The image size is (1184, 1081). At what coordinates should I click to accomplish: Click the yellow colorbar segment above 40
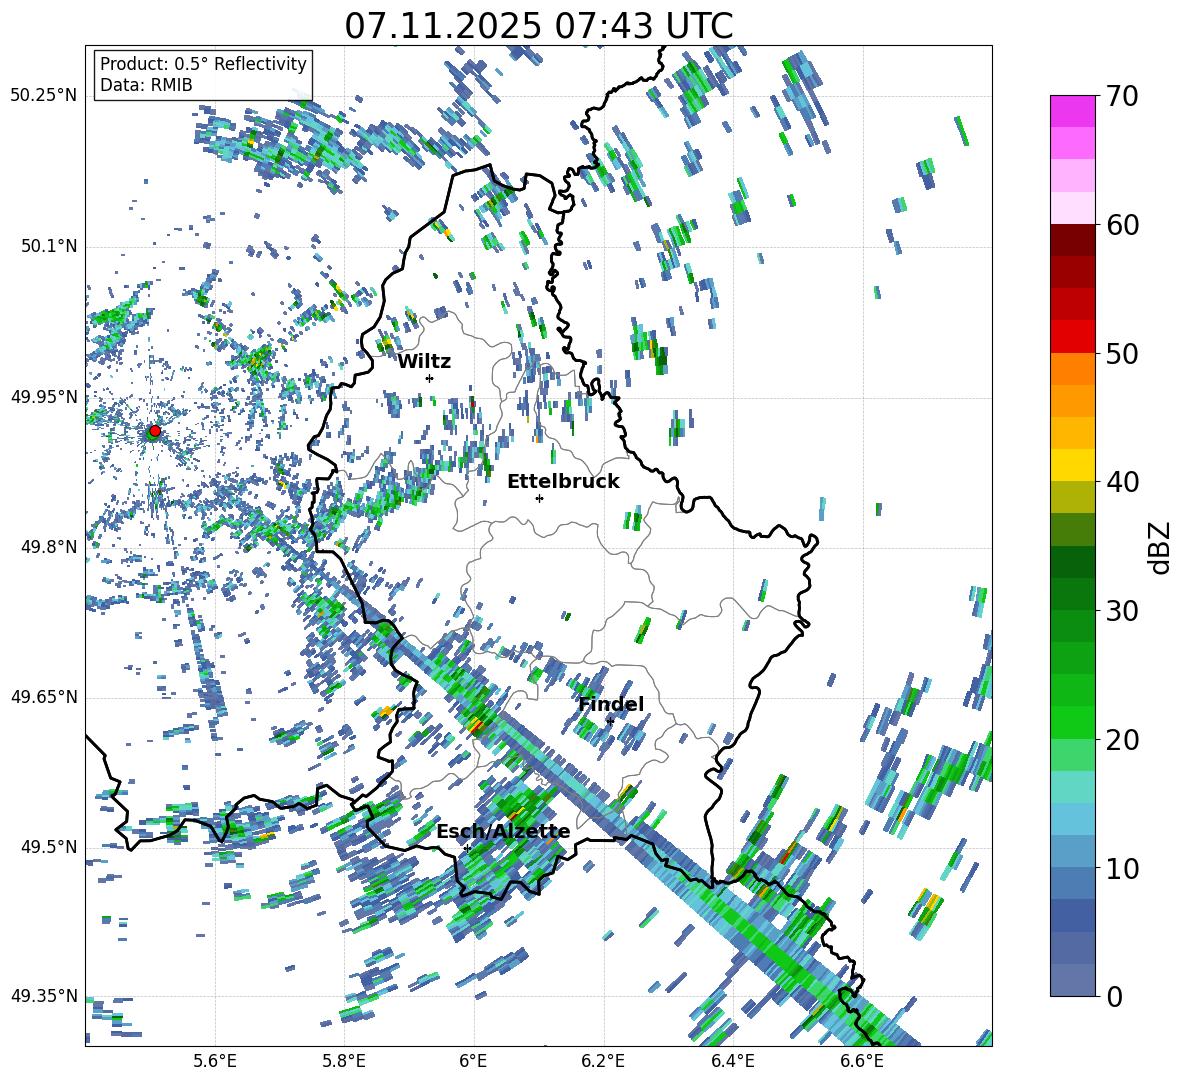pyautogui.click(x=1072, y=465)
